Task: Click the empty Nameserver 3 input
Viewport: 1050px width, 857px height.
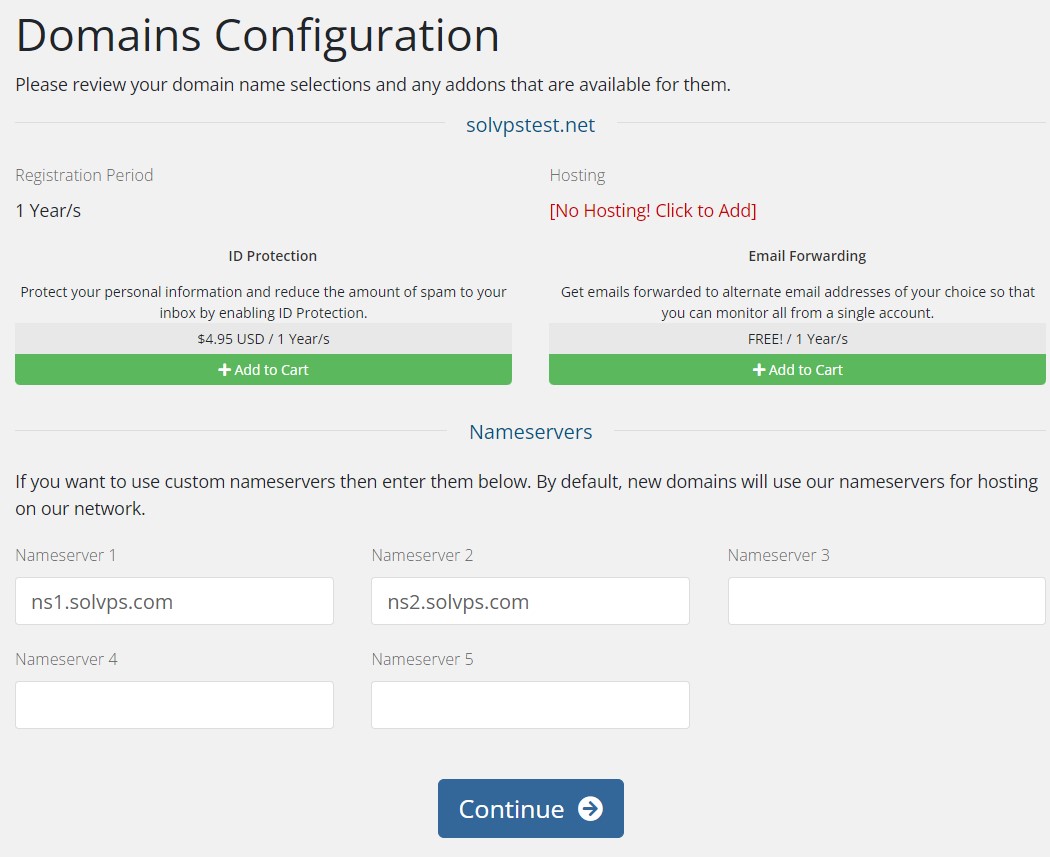Action: pos(887,601)
